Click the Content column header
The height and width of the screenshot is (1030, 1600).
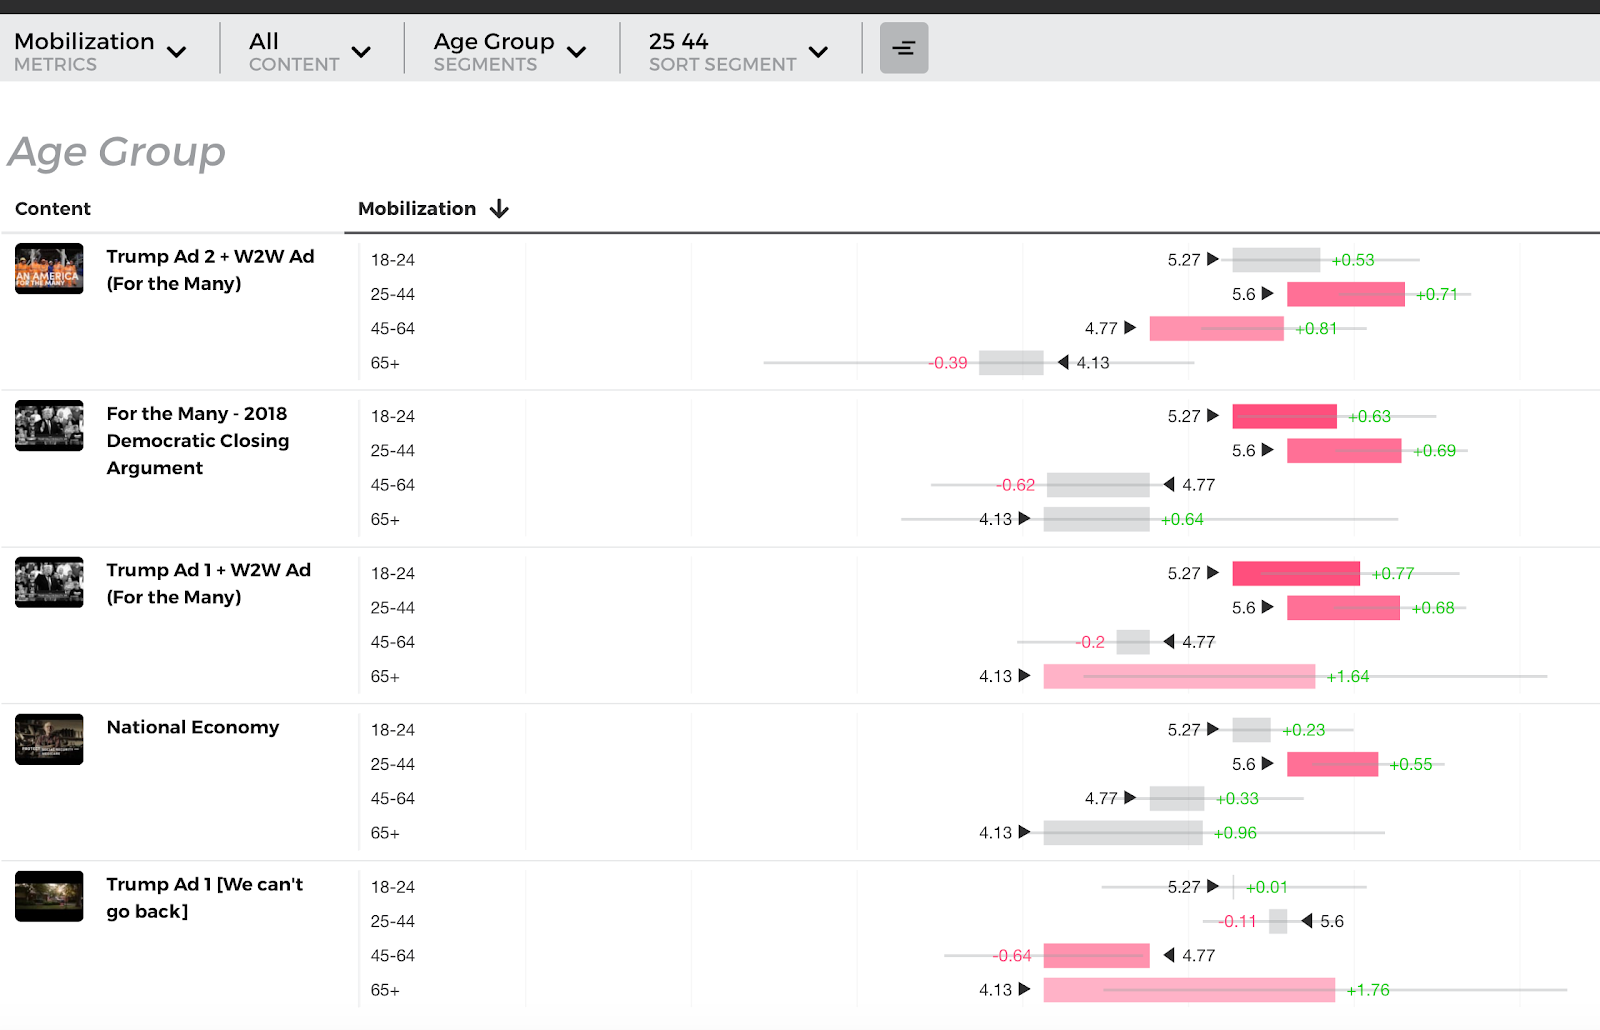point(53,209)
